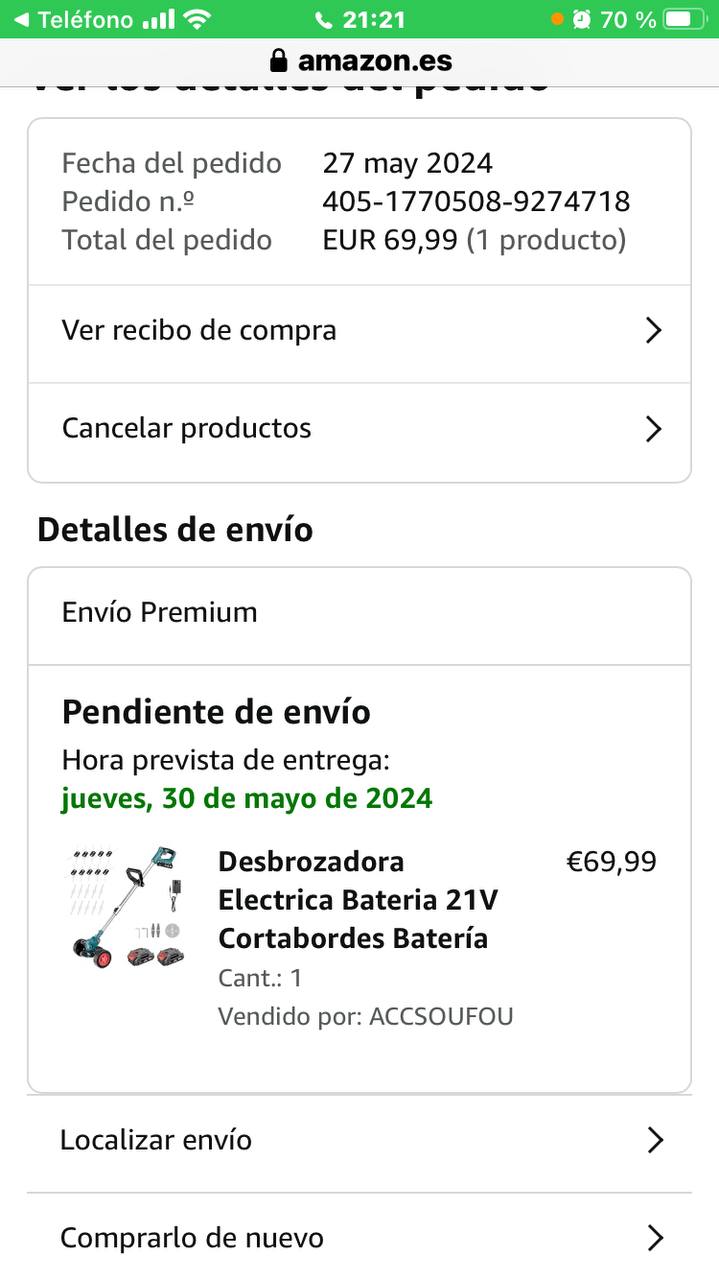Tap the Wi-Fi status icon
The width and height of the screenshot is (719, 1280).
pyautogui.click(x=198, y=19)
